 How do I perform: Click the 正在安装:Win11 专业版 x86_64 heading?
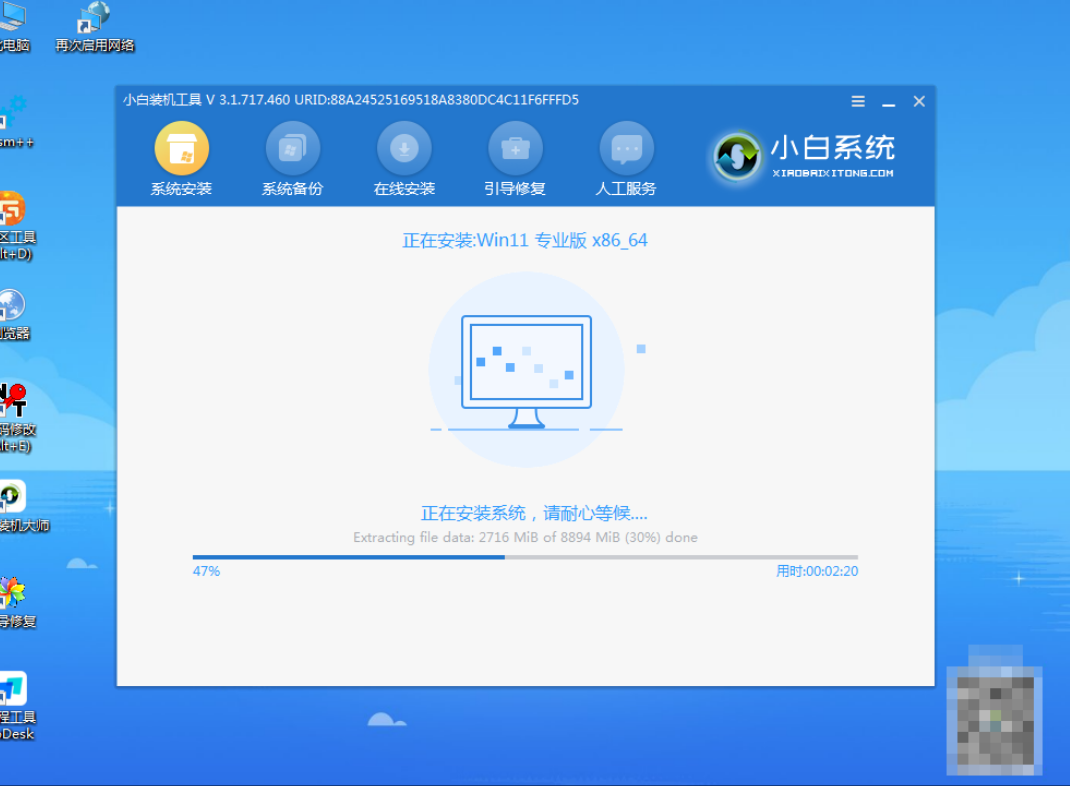point(525,240)
